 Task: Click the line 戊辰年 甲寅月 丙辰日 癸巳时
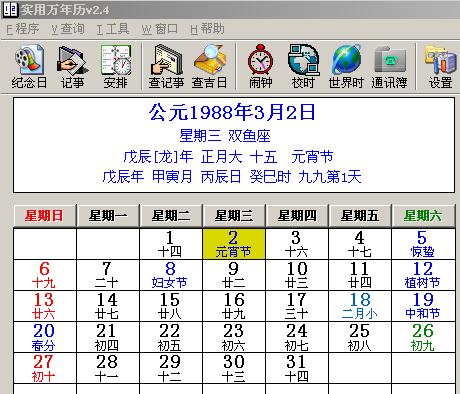coord(197,177)
